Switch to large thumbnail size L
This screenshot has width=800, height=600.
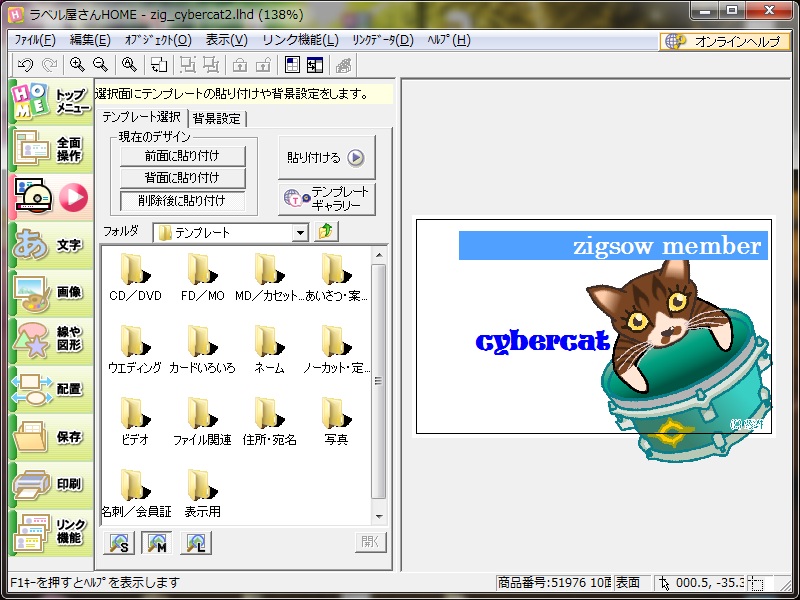(x=195, y=543)
